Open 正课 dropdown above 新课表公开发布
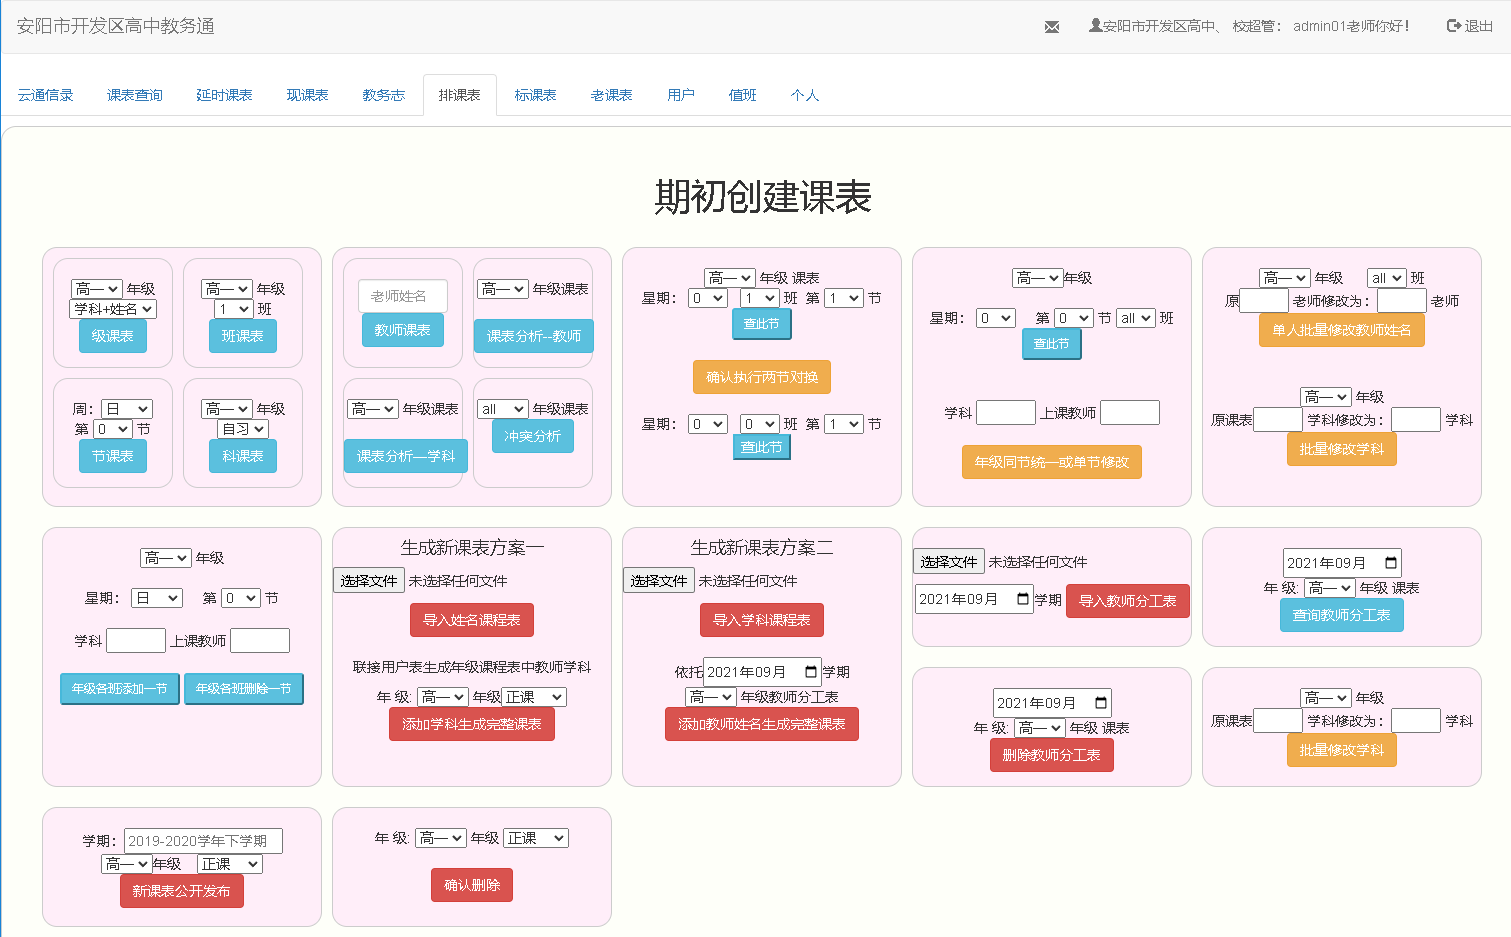 coord(229,864)
